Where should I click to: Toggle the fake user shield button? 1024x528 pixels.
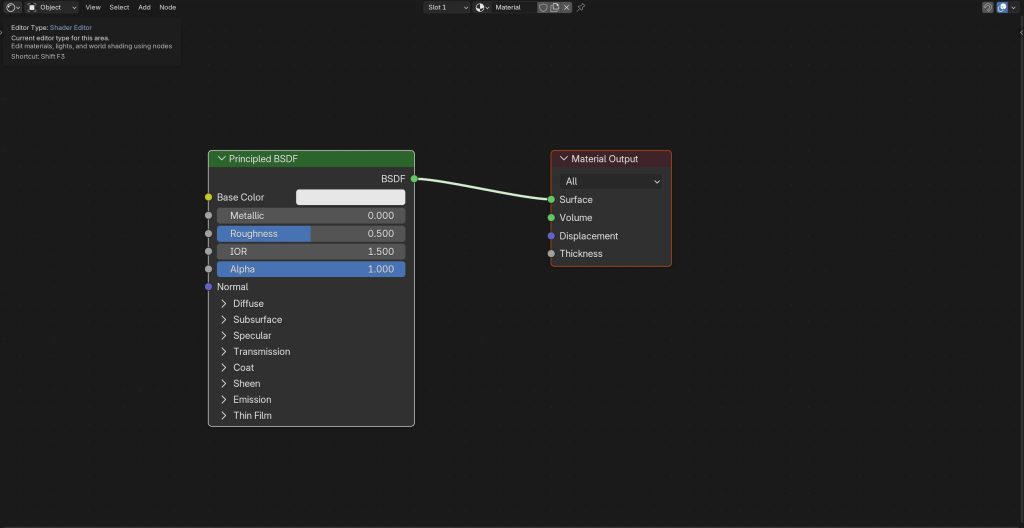click(x=543, y=7)
